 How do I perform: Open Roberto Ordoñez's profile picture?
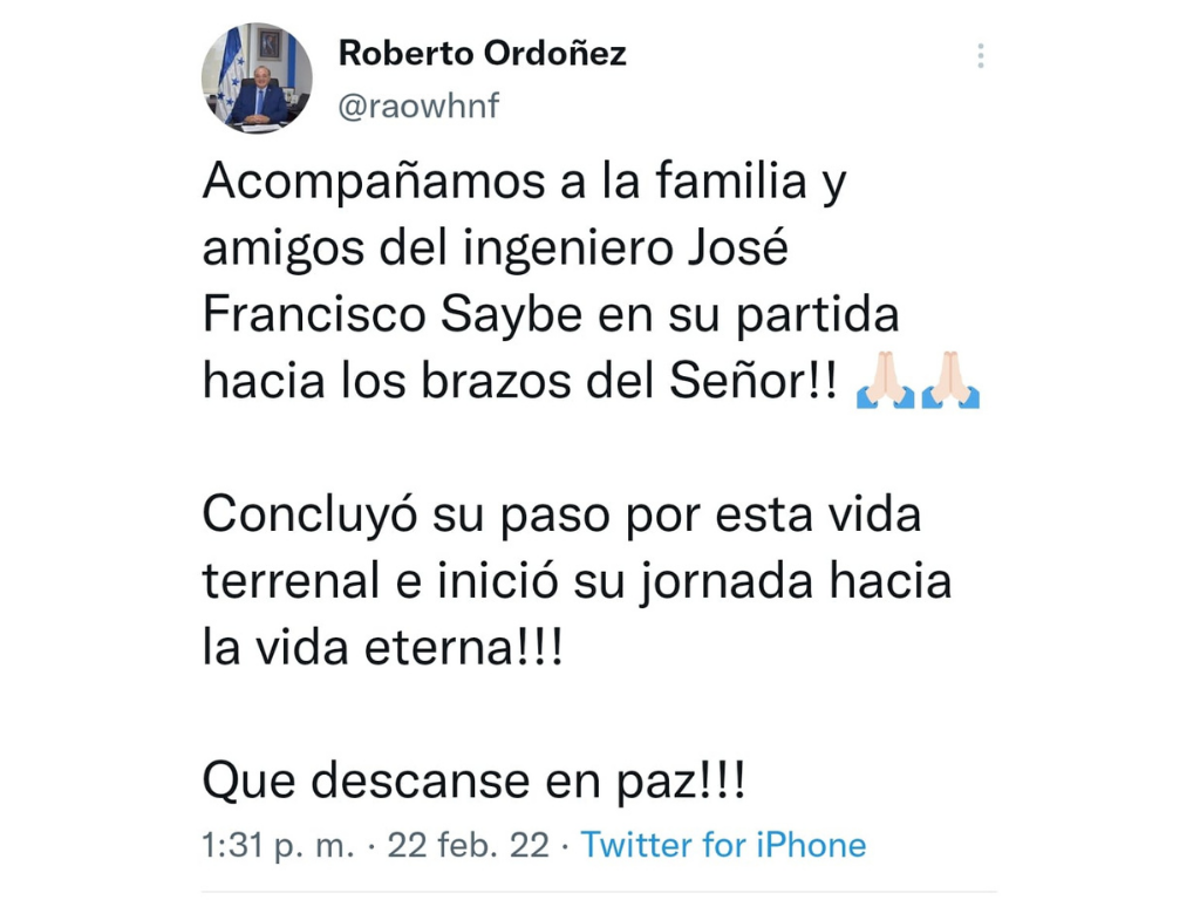click(257, 78)
